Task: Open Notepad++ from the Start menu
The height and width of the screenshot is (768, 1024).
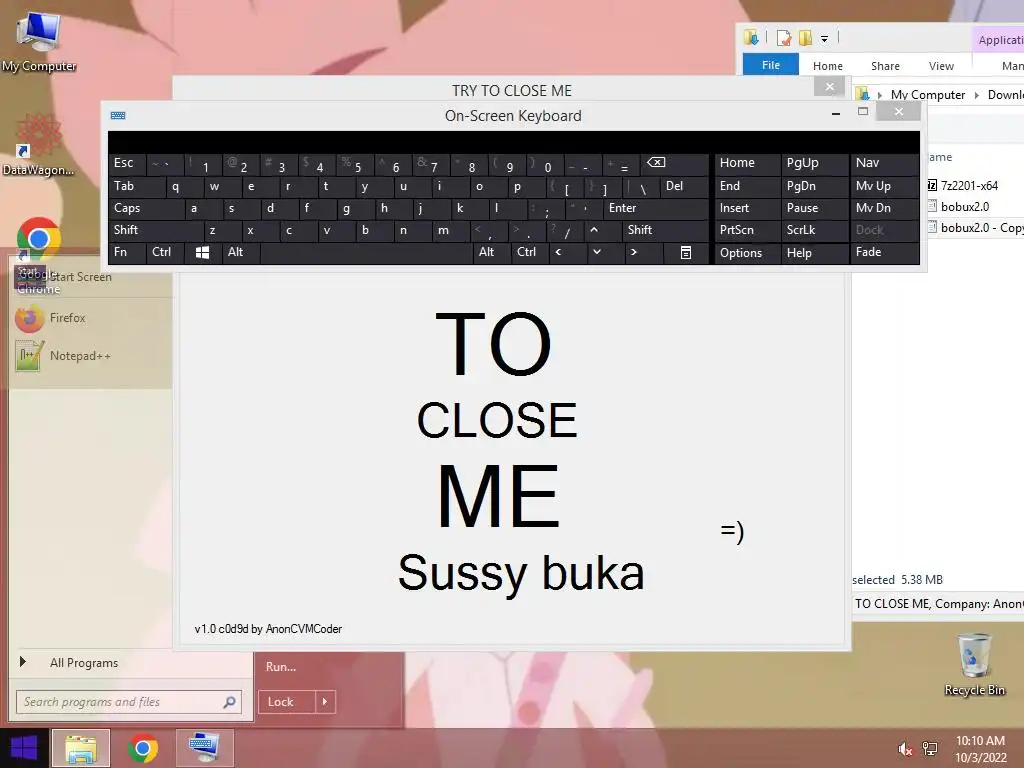Action: pyautogui.click(x=63, y=356)
